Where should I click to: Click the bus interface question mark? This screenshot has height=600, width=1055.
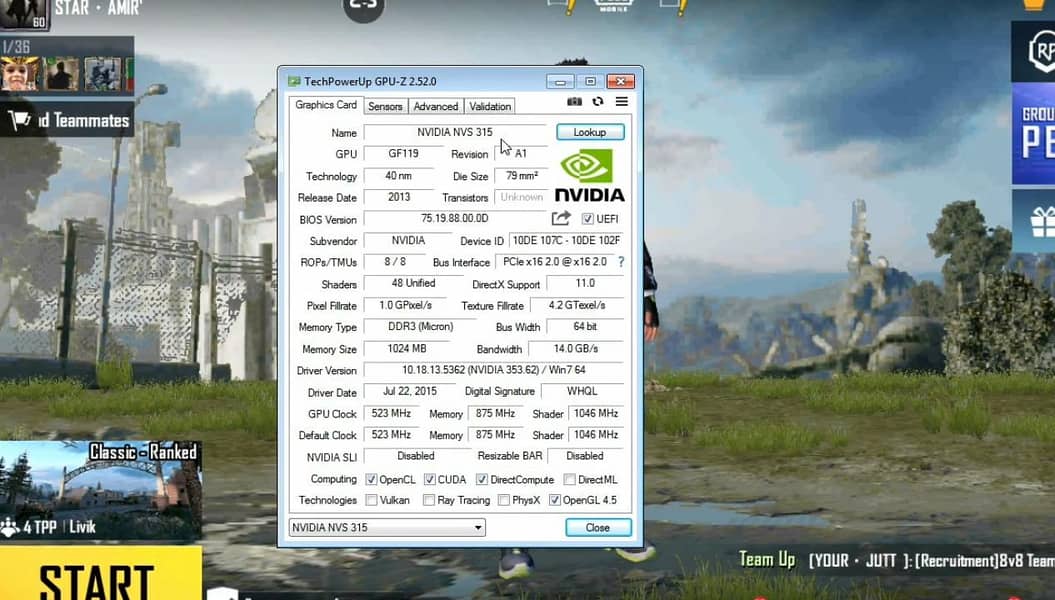click(x=620, y=262)
